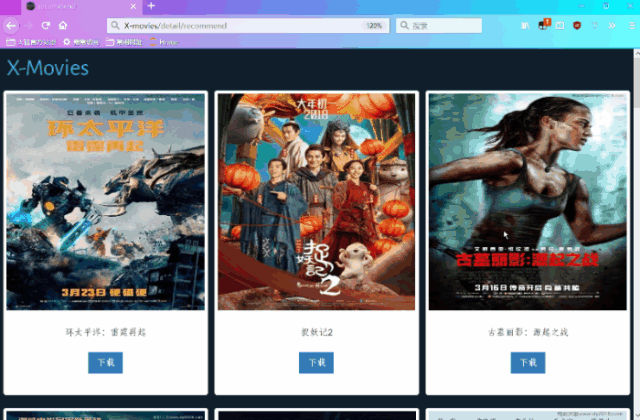Image resolution: width=640 pixels, height=420 pixels.
Task: Click the 环太平洋：雷霆再起 title text
Action: coord(106,332)
